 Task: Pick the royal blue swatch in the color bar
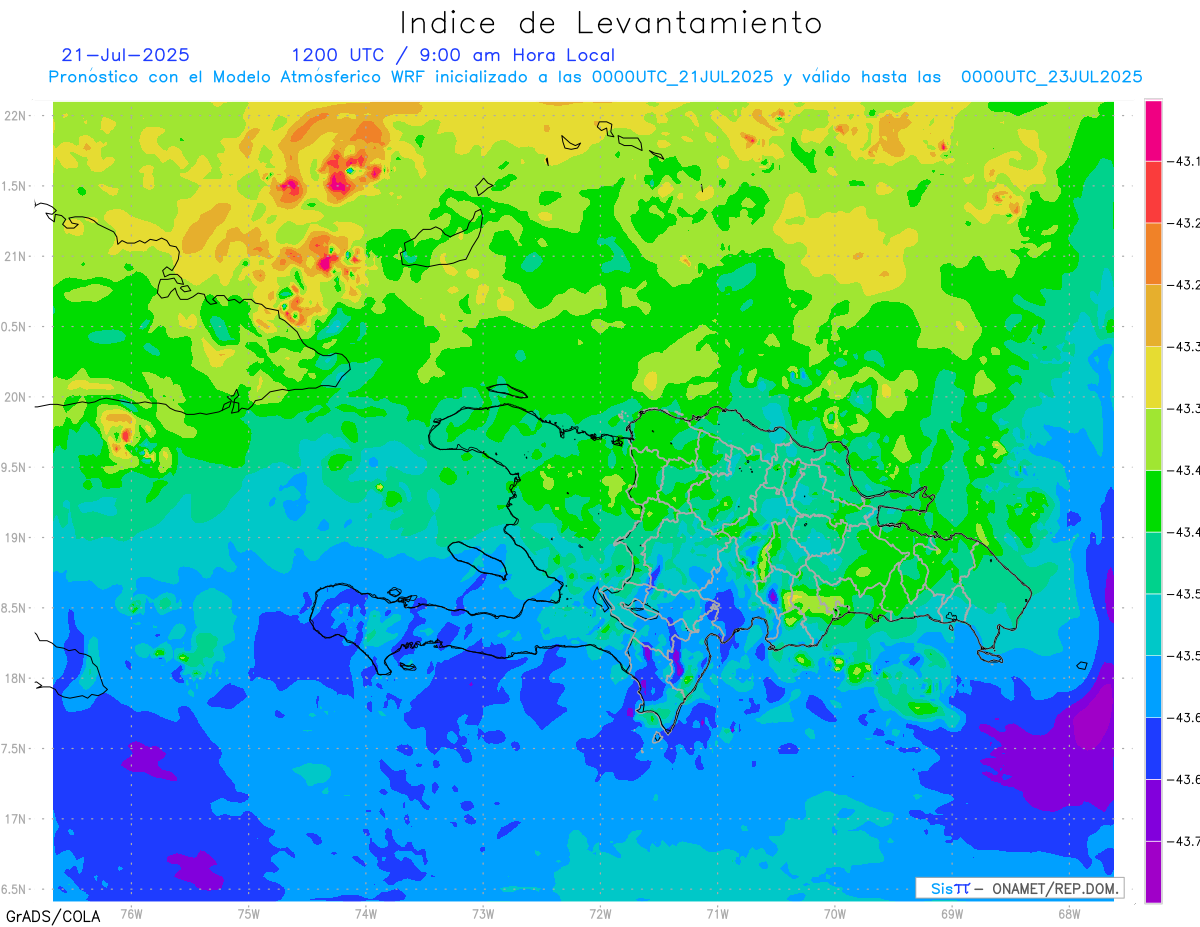coord(1153,748)
